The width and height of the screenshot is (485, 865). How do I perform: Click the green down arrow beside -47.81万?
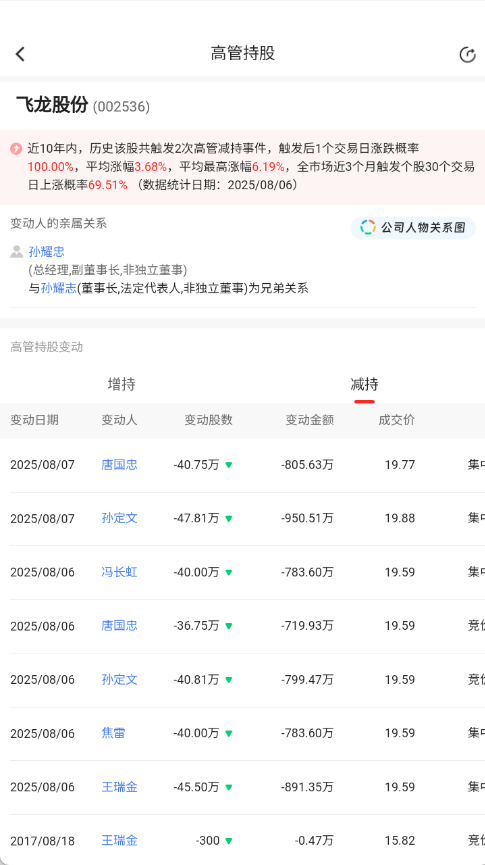point(228,519)
